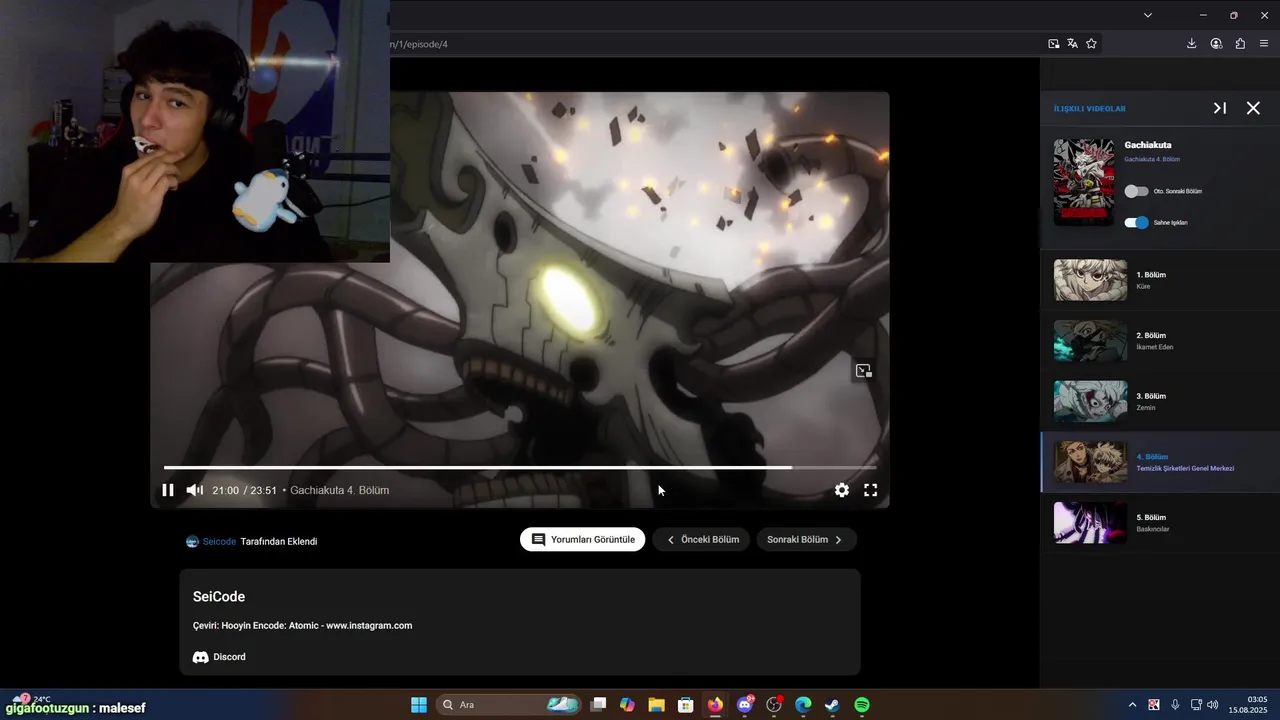1280x720 pixels.
Task: Skip to next video icon in sidebar
Action: [1220, 108]
